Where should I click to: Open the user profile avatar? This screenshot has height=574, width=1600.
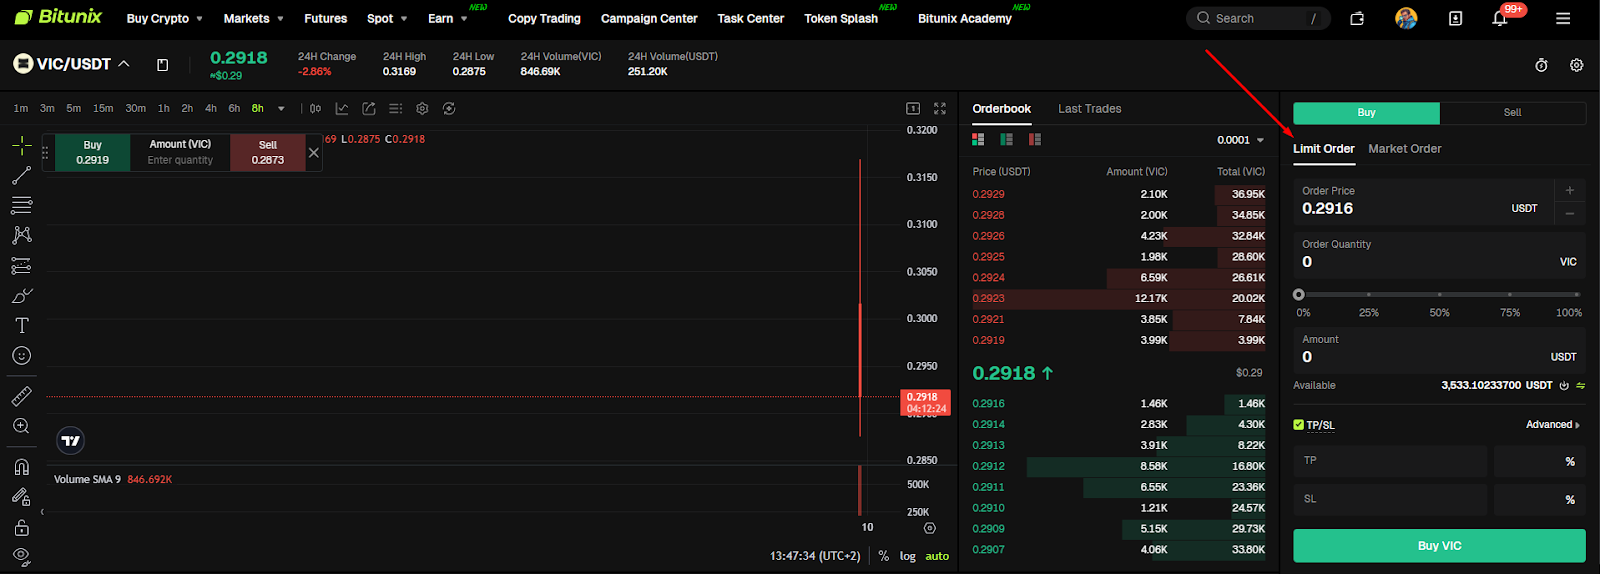click(x=1406, y=18)
